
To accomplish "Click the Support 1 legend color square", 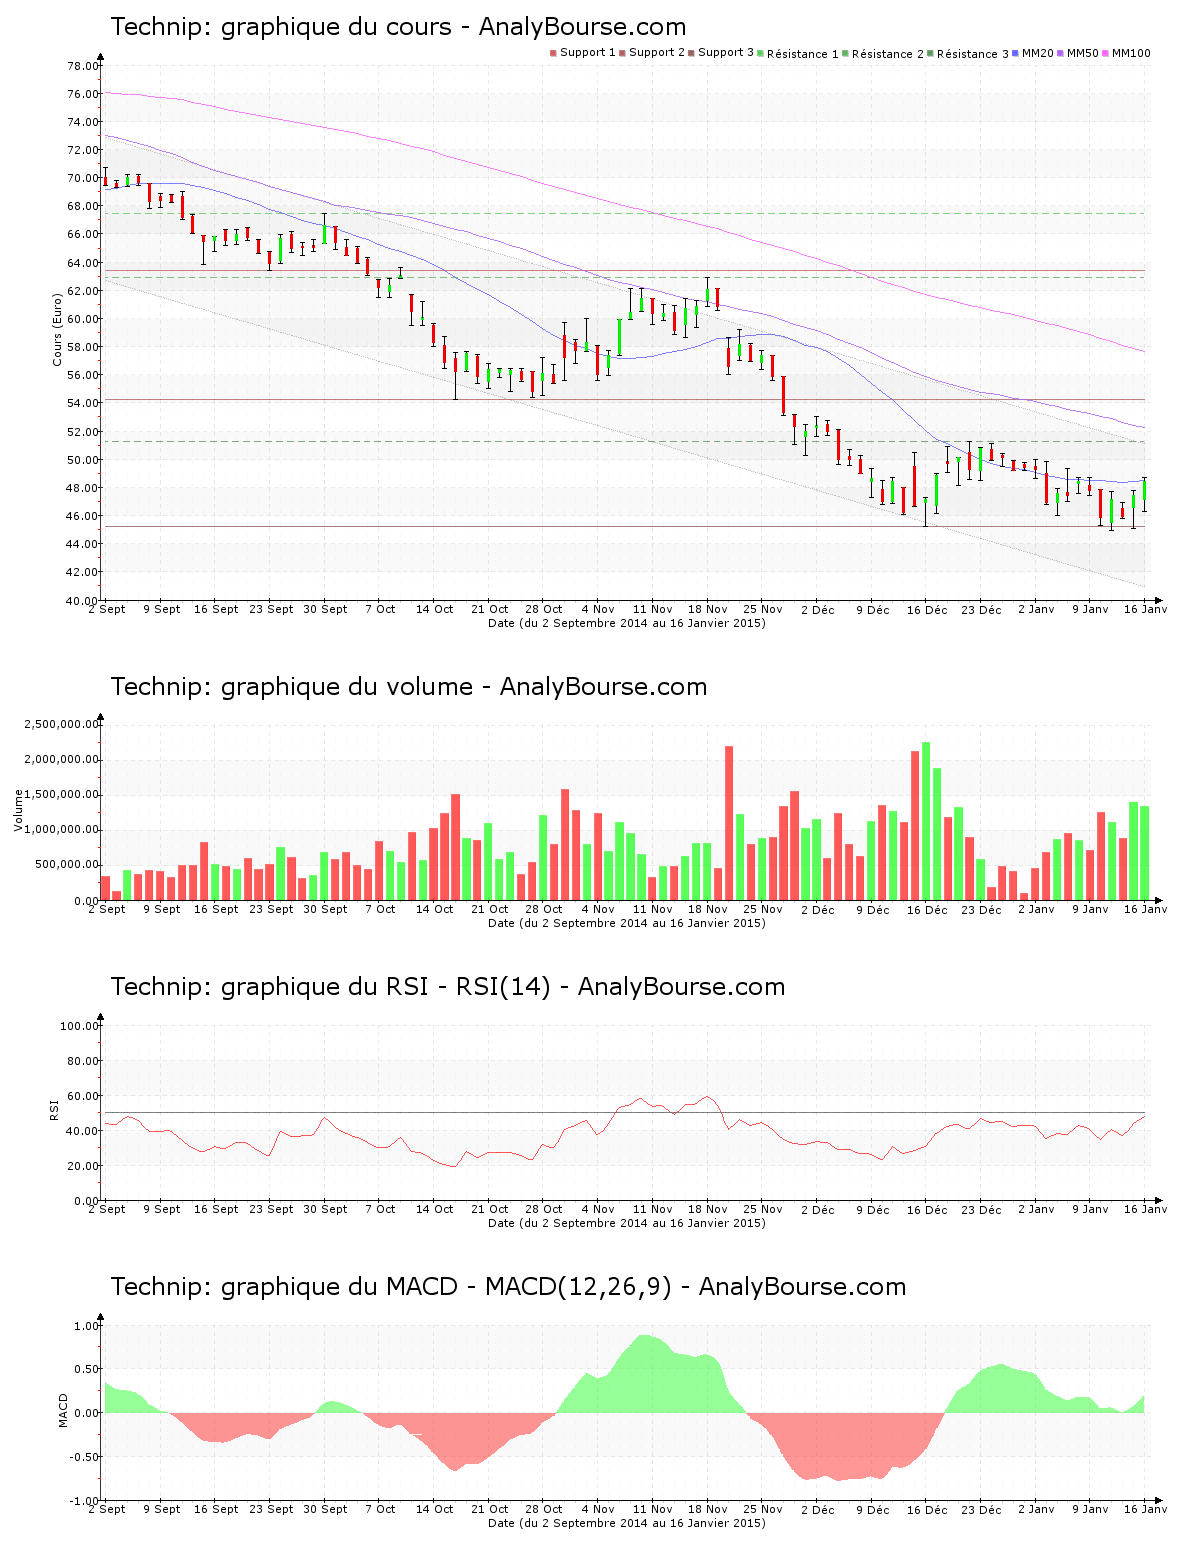I will [x=553, y=53].
